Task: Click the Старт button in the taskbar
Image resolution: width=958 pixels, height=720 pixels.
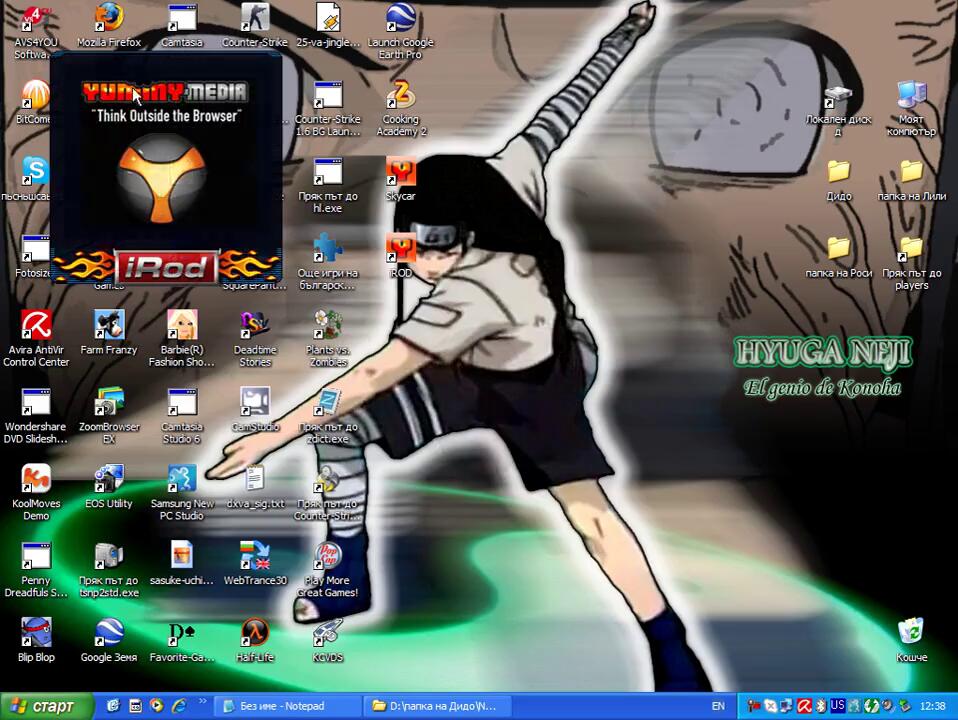Action: [46, 706]
